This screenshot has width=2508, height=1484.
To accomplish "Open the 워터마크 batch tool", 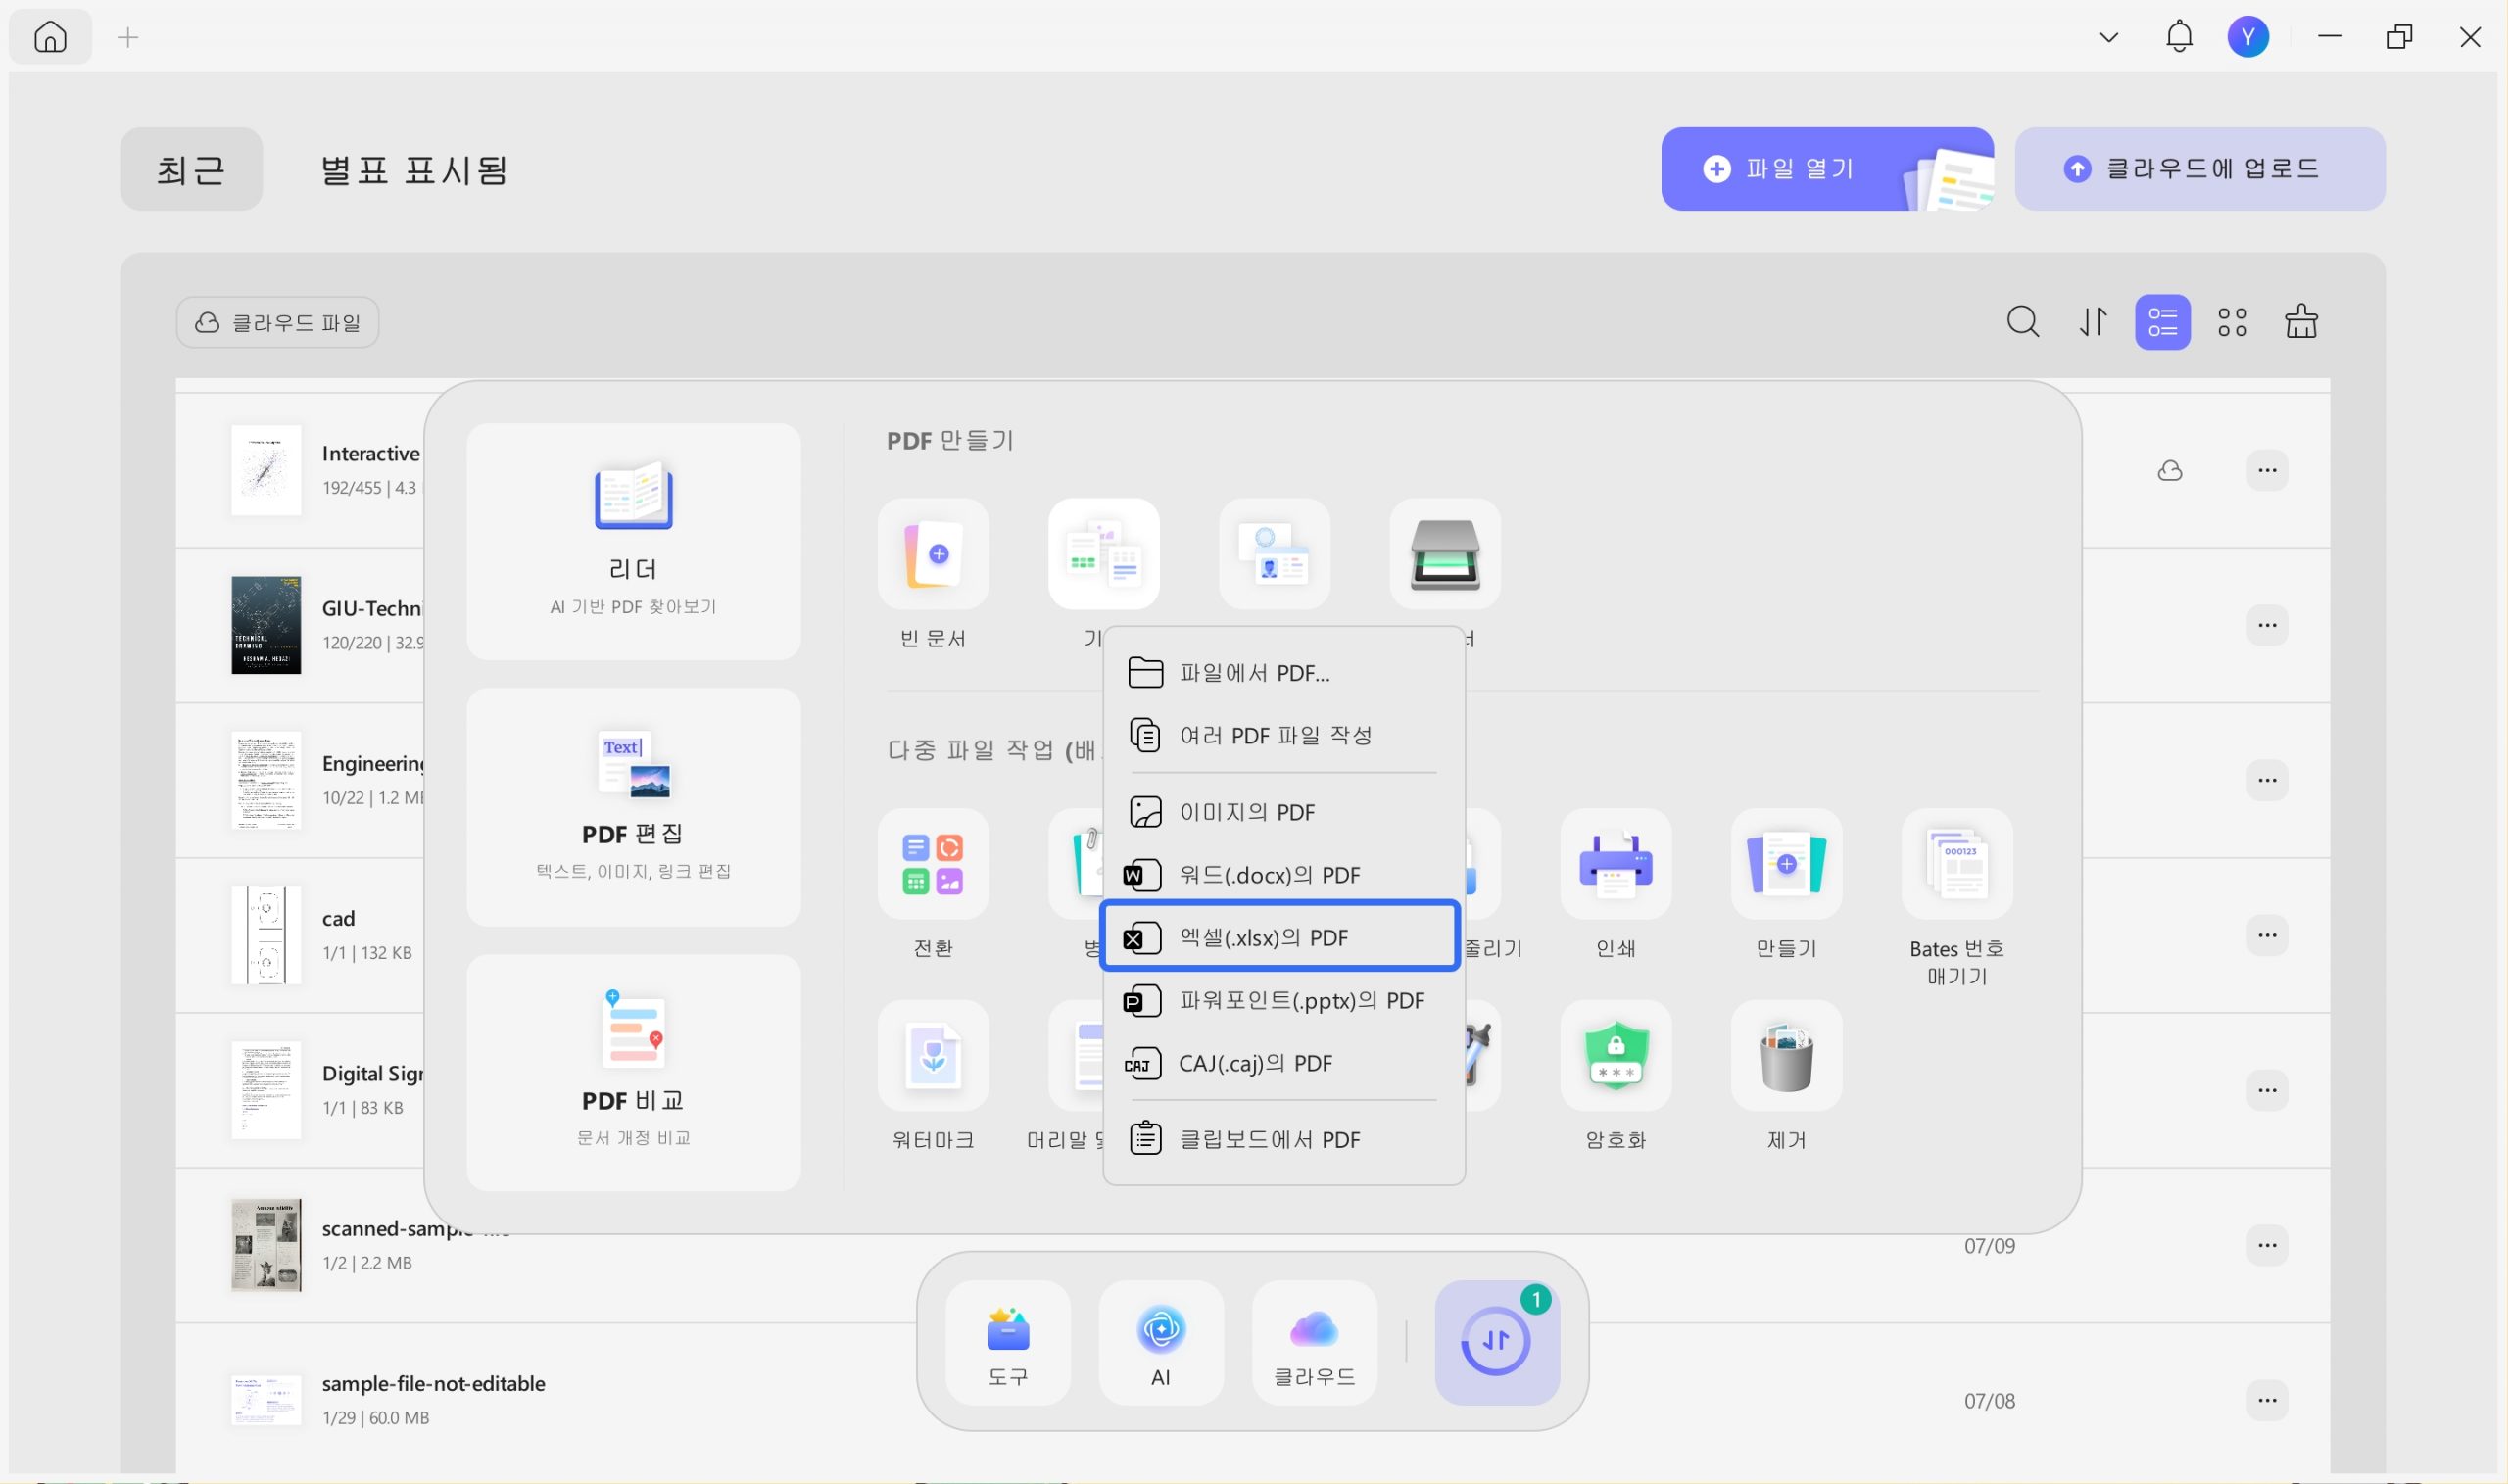I will tap(933, 1056).
